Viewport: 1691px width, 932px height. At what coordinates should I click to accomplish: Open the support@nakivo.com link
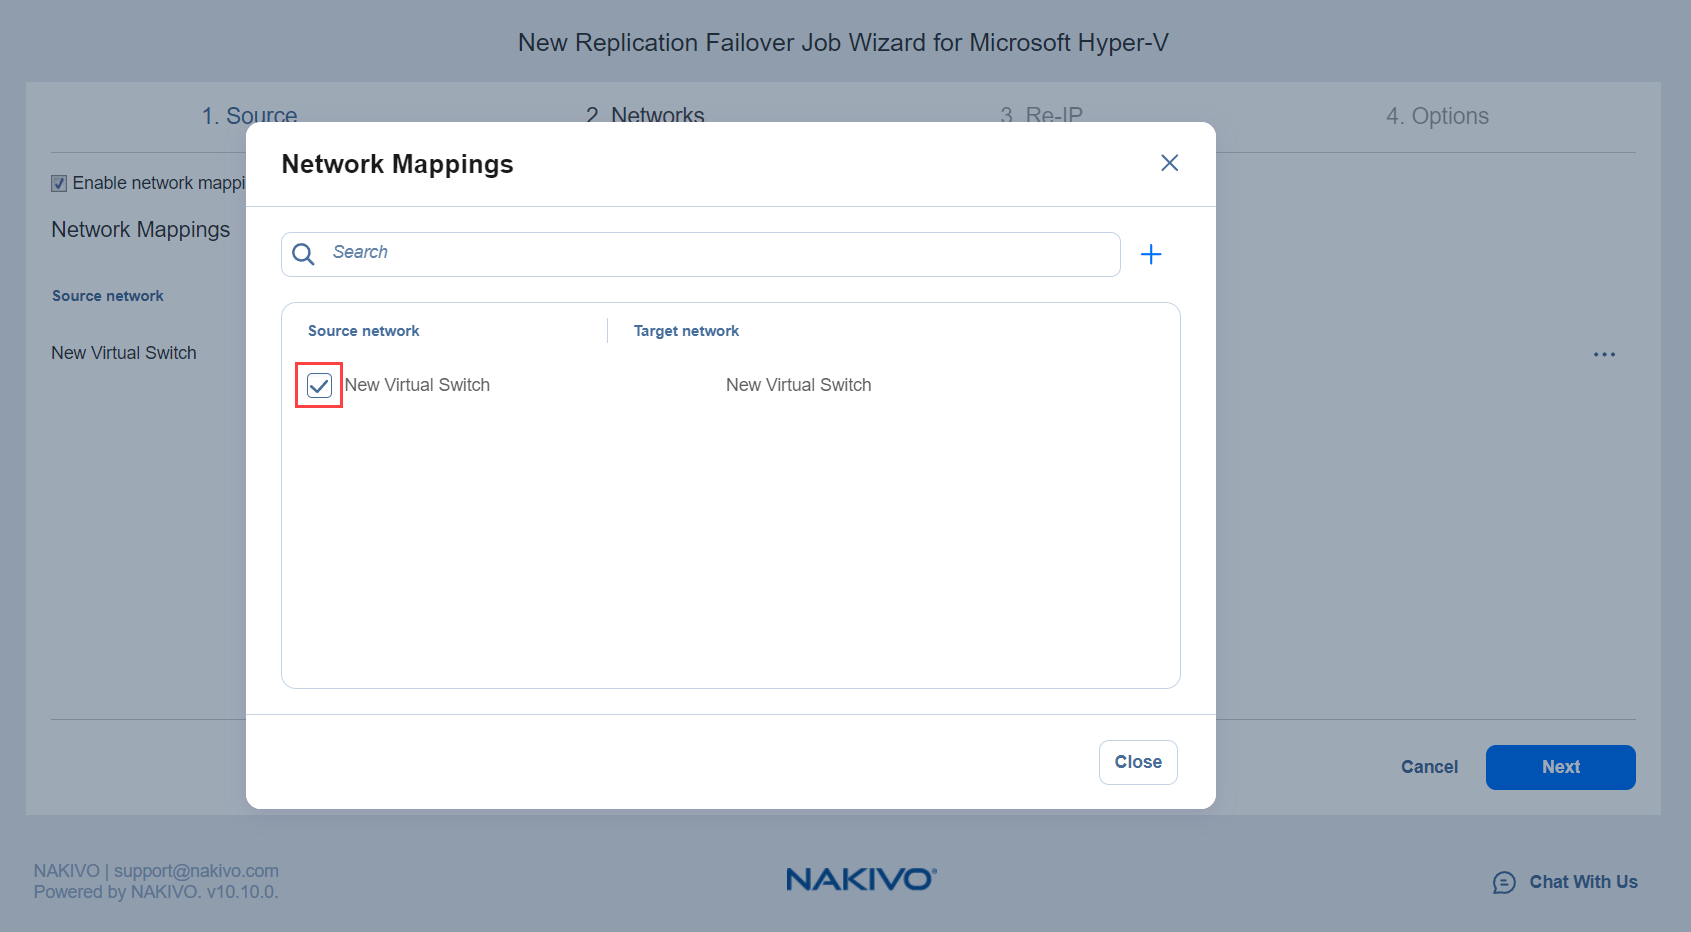pyautogui.click(x=196, y=871)
